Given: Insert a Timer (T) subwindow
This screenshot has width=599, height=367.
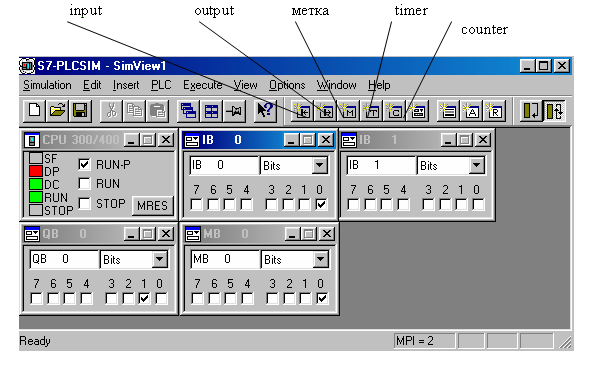Looking at the screenshot, I should [372, 111].
